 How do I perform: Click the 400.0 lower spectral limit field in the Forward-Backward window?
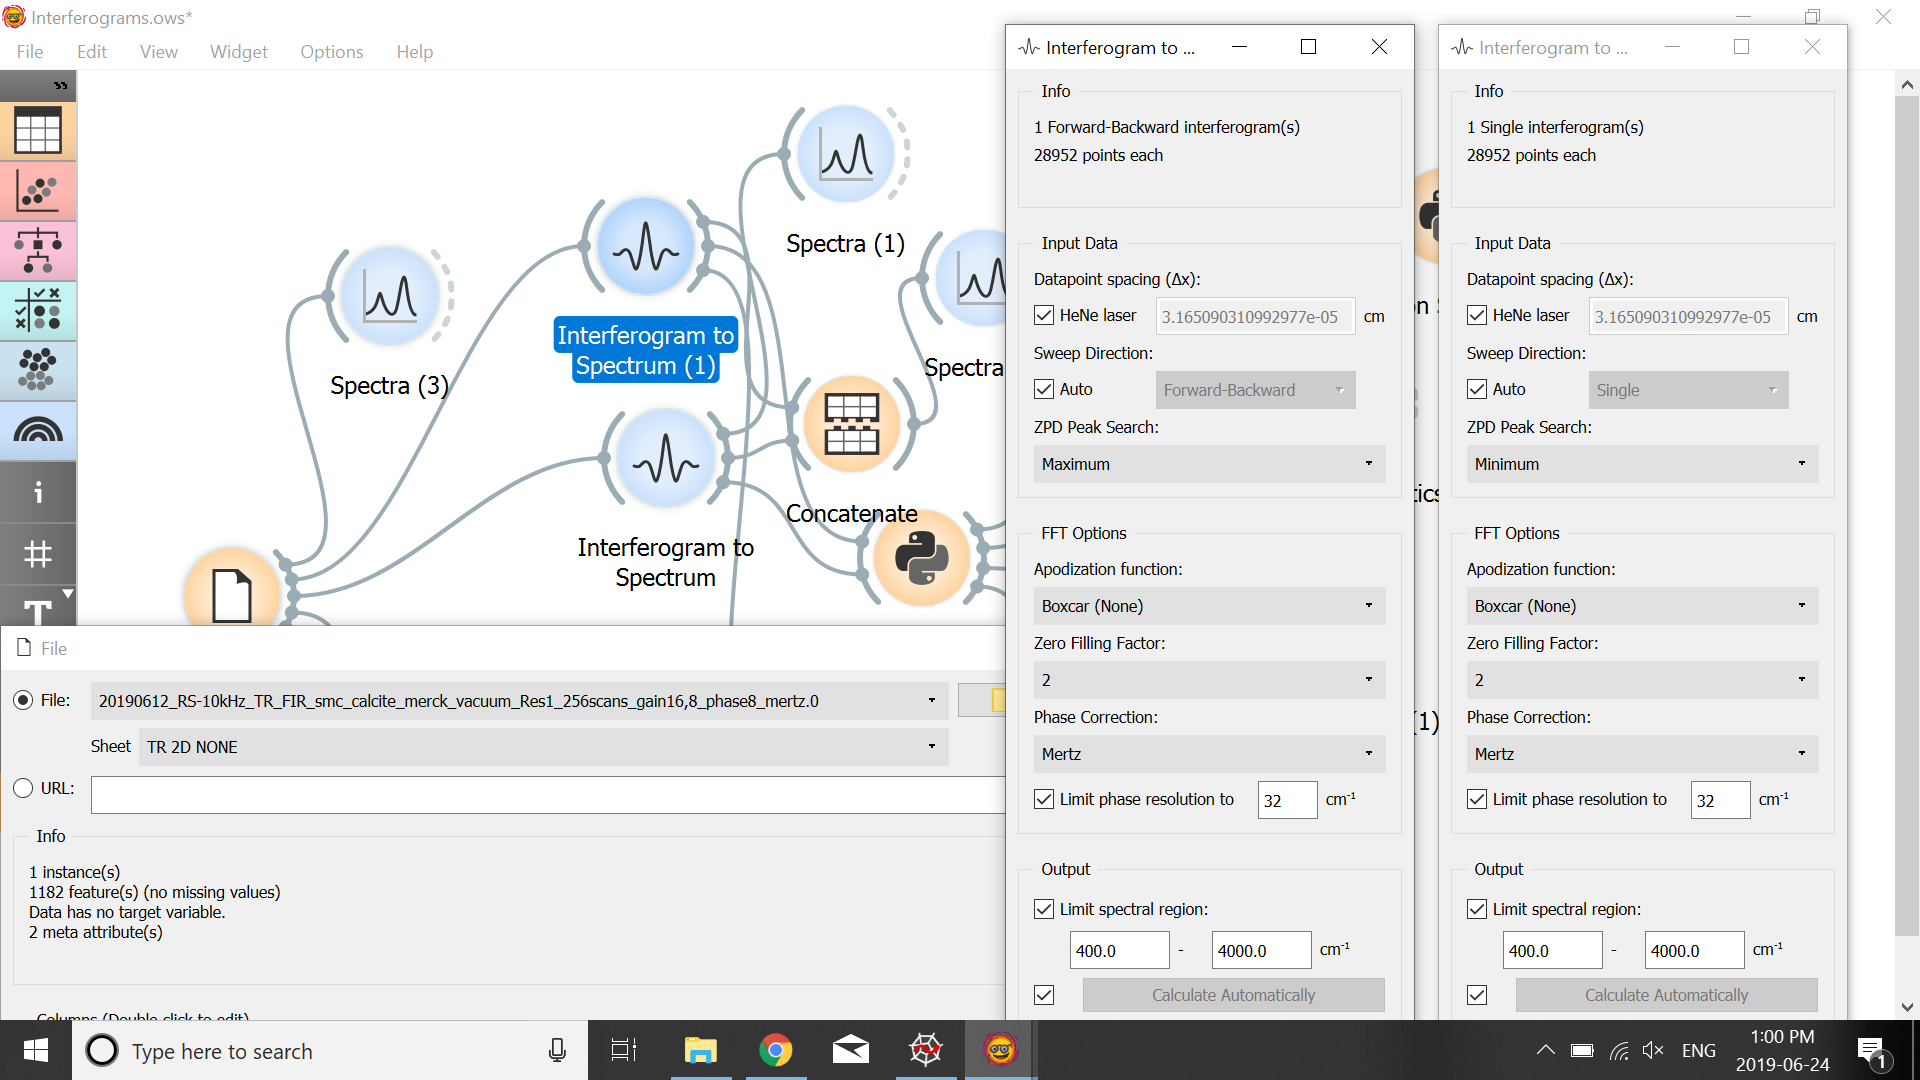[1118, 951]
